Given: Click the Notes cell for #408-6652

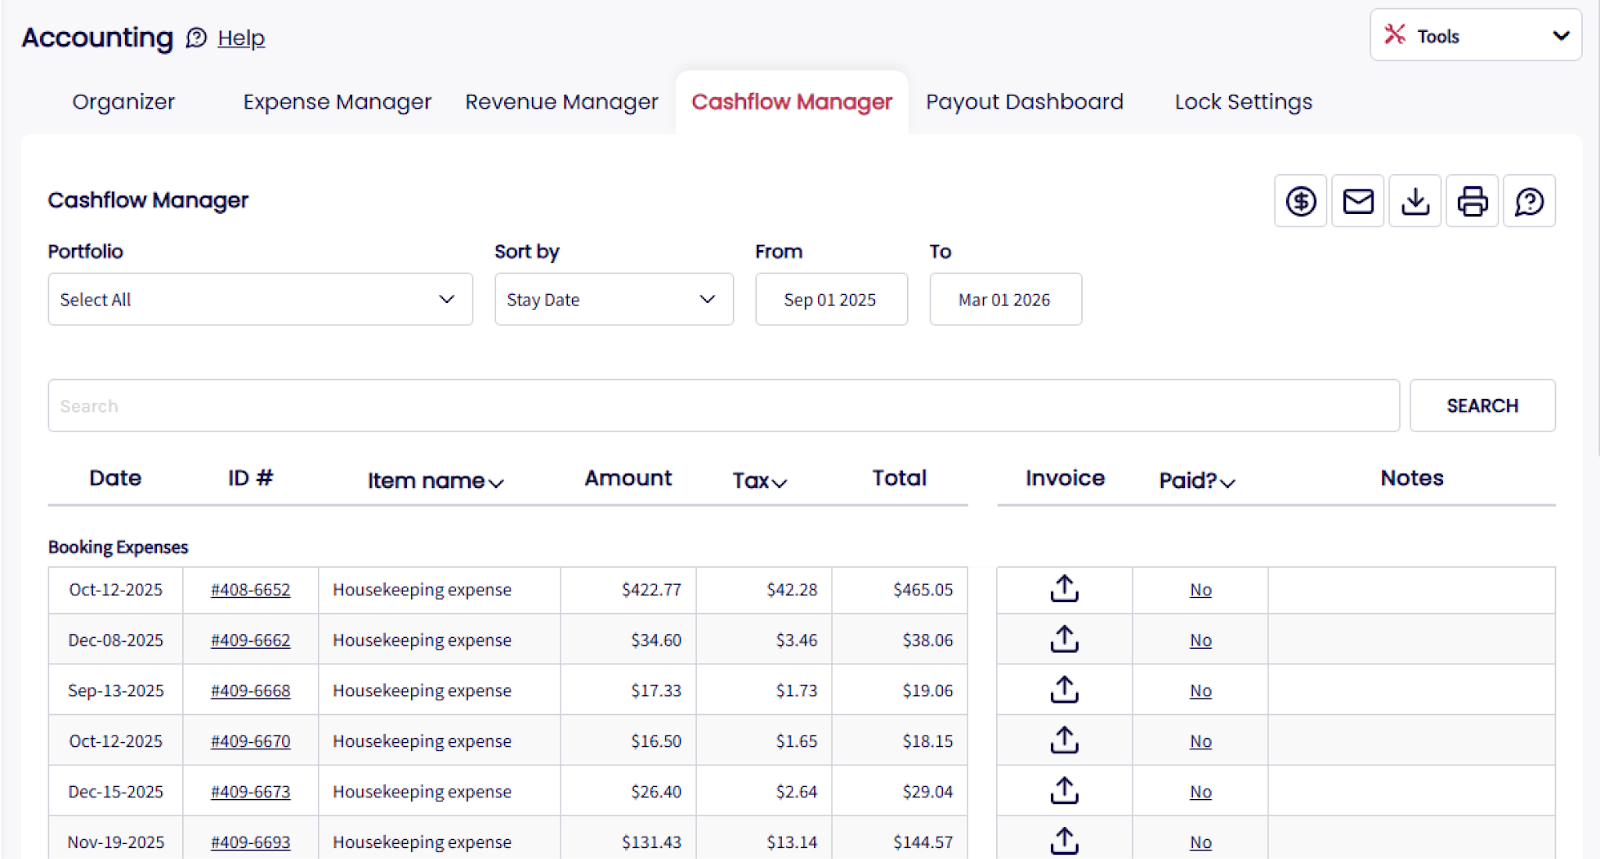Looking at the screenshot, I should tap(1412, 590).
